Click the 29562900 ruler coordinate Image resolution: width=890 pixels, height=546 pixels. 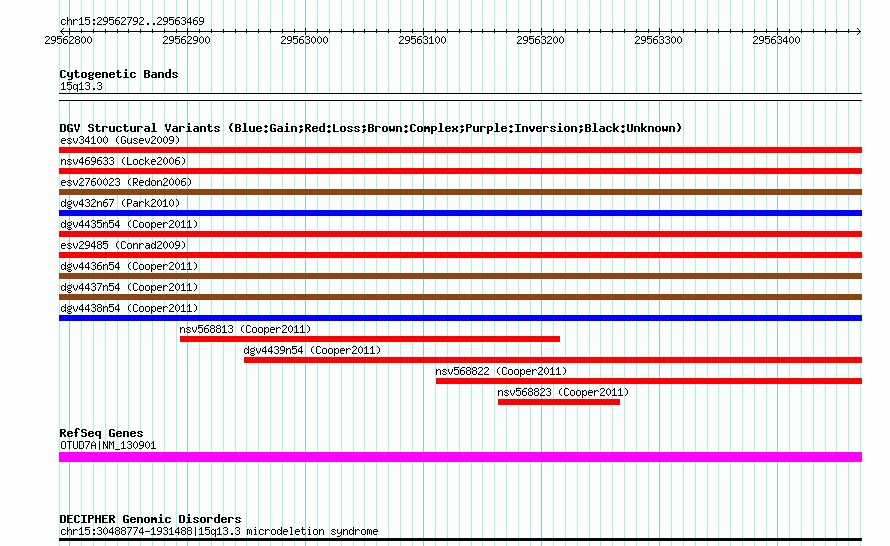[186, 40]
